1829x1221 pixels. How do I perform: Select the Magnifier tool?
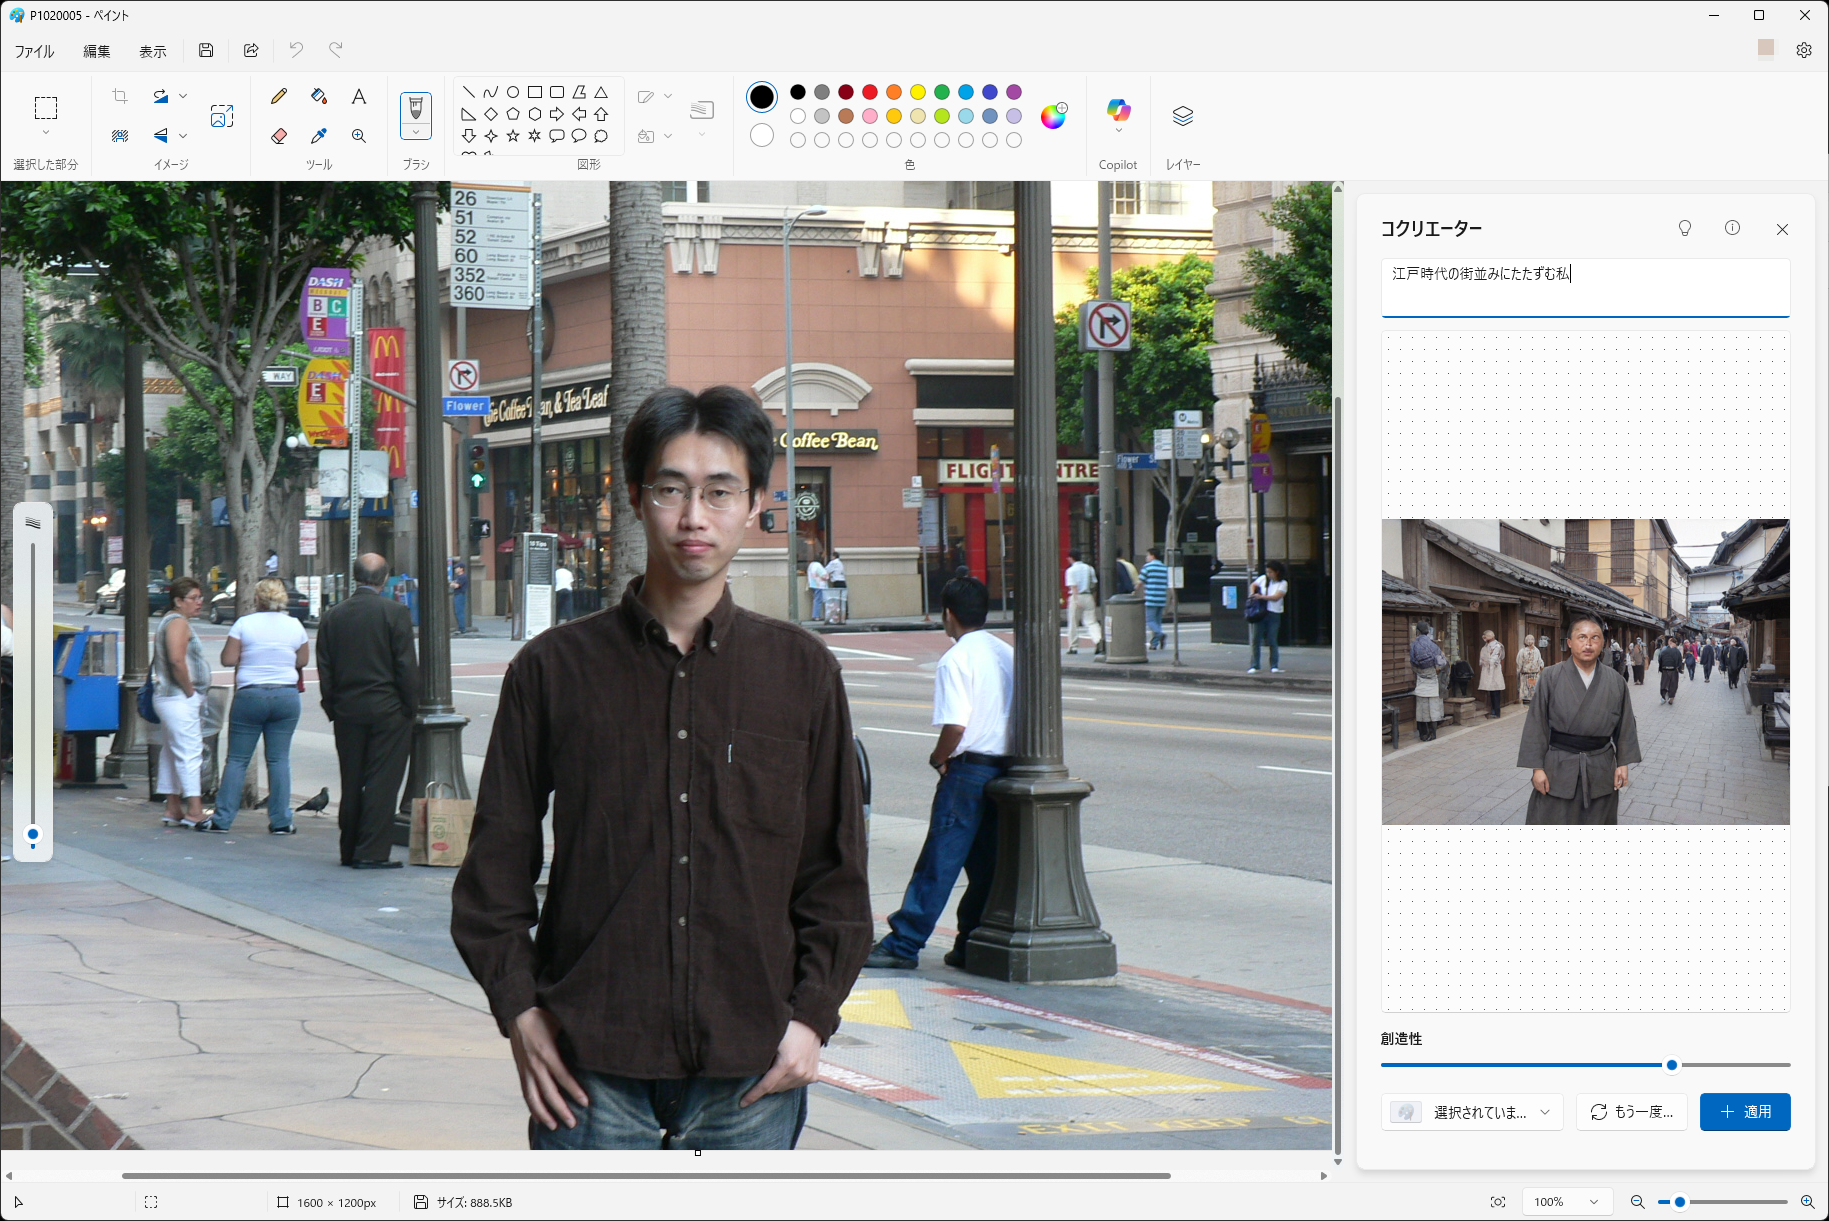point(359,136)
